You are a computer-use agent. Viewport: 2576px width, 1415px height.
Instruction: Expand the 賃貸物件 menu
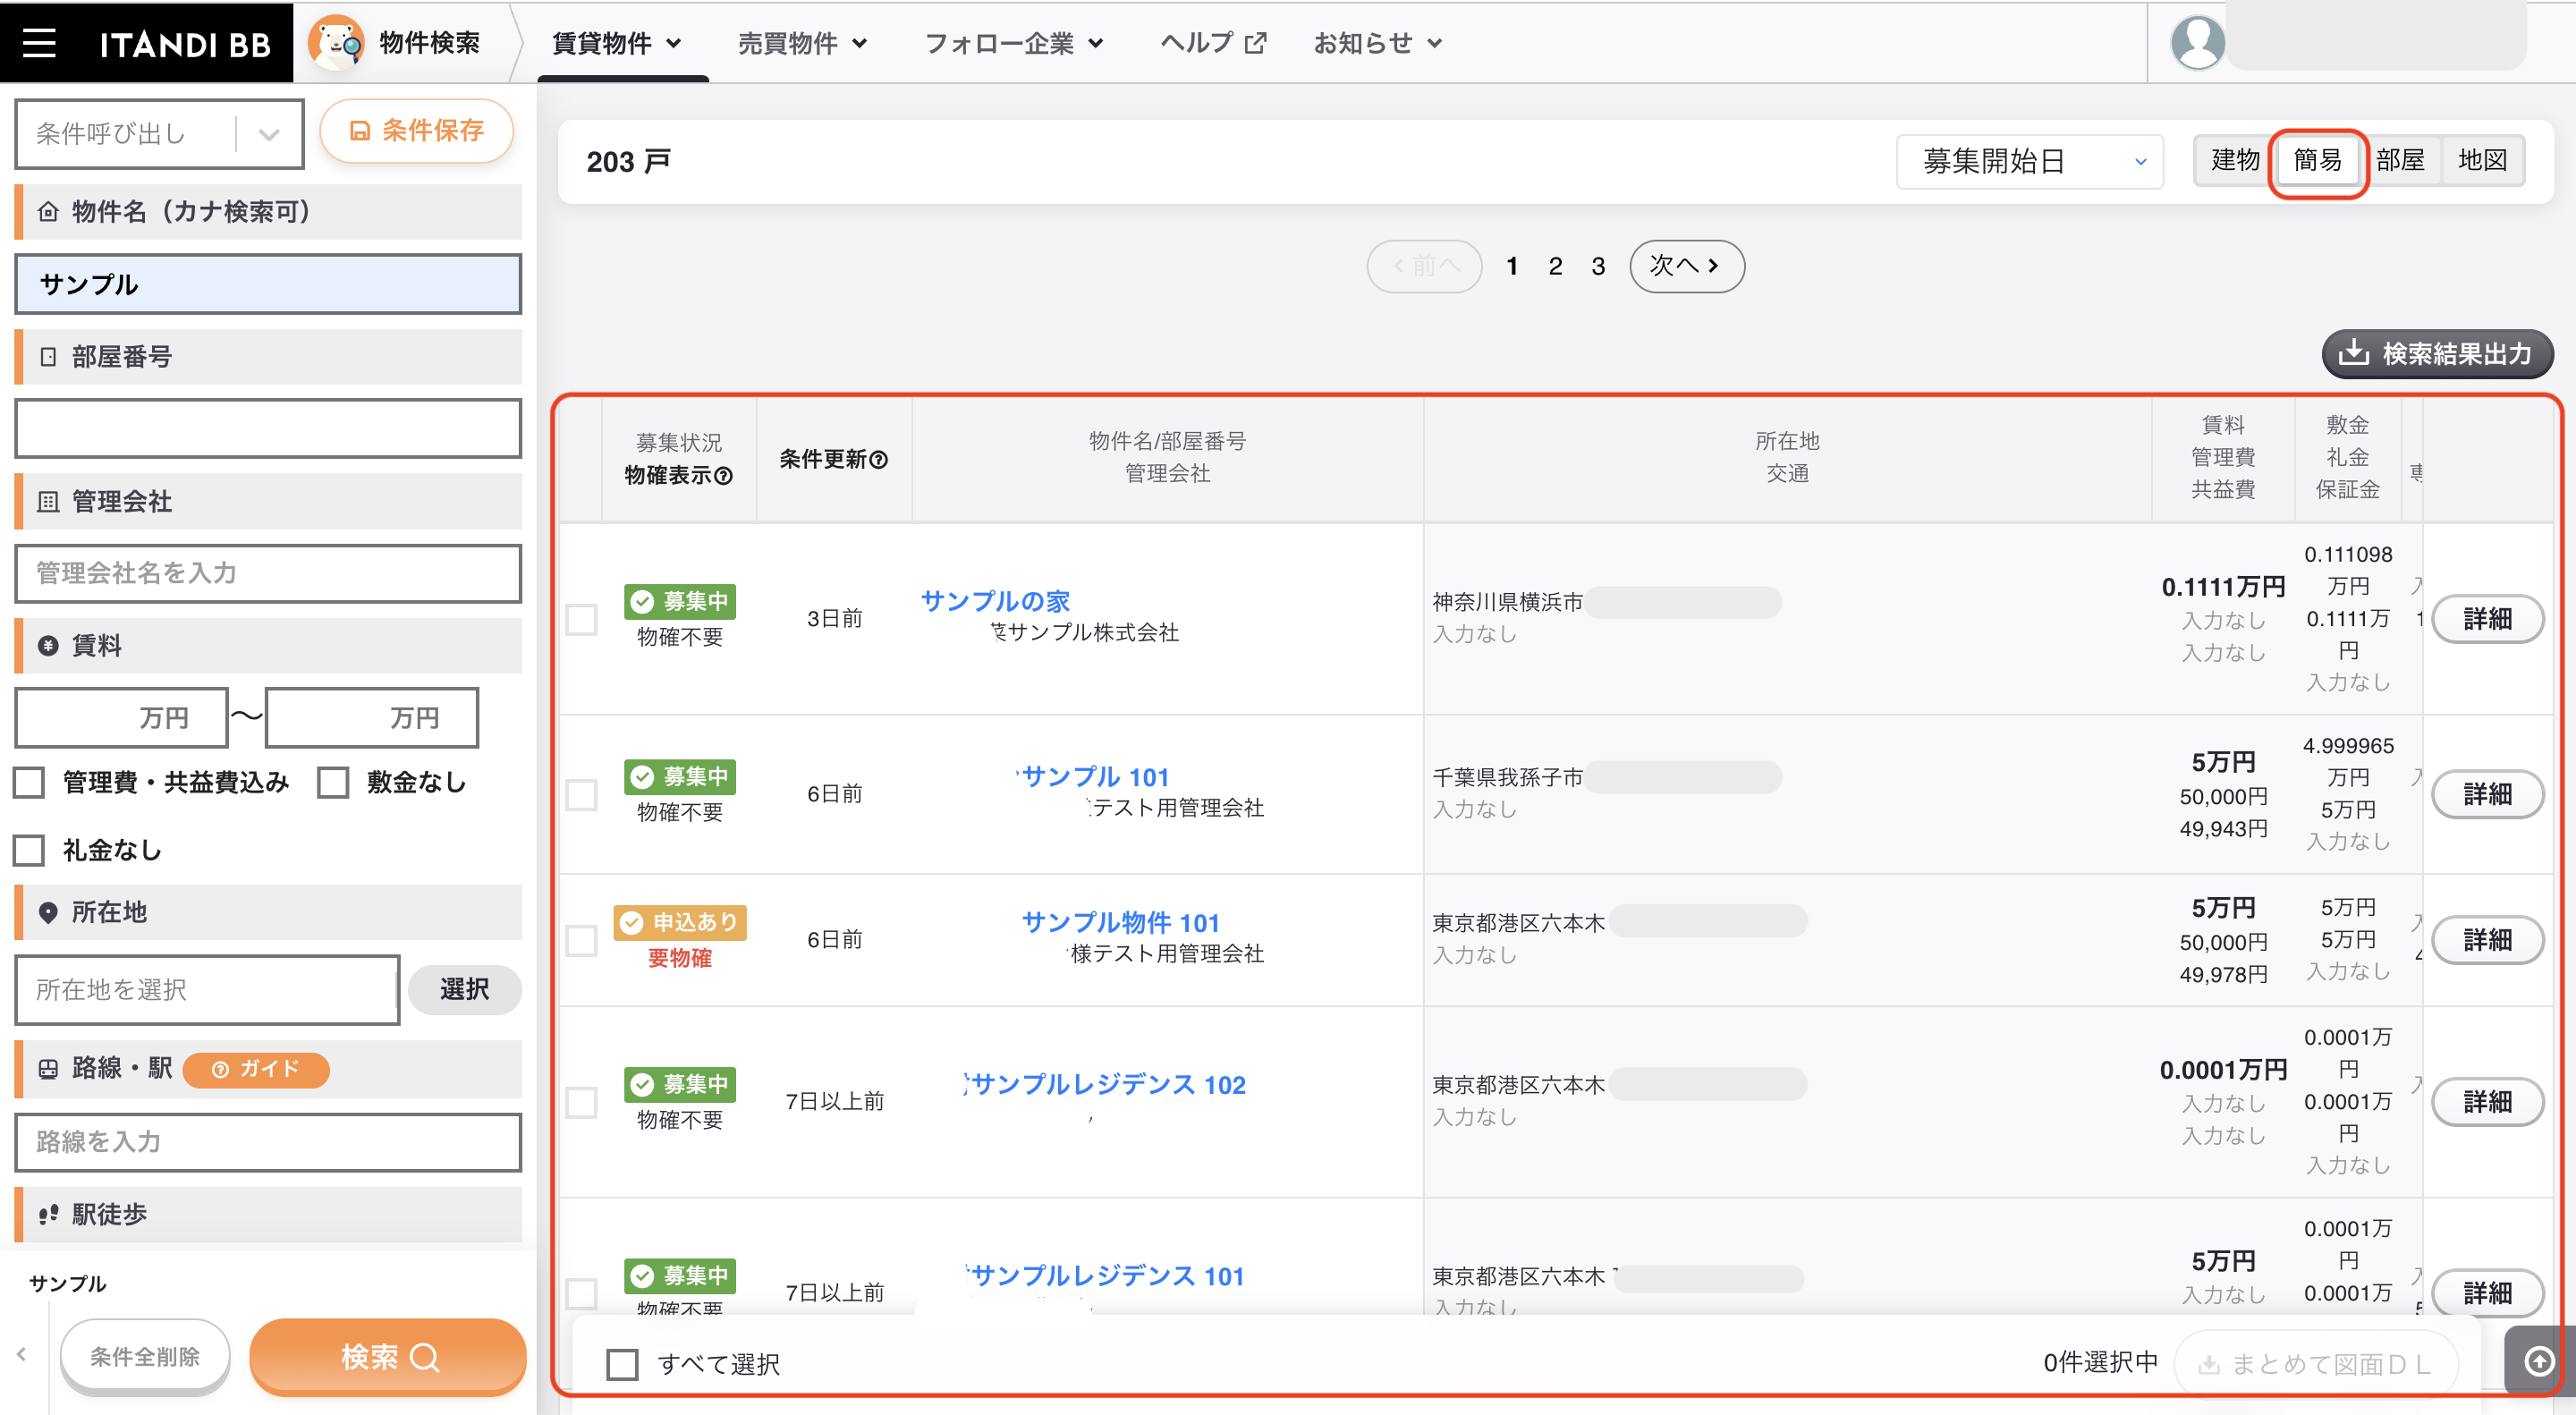[617, 43]
